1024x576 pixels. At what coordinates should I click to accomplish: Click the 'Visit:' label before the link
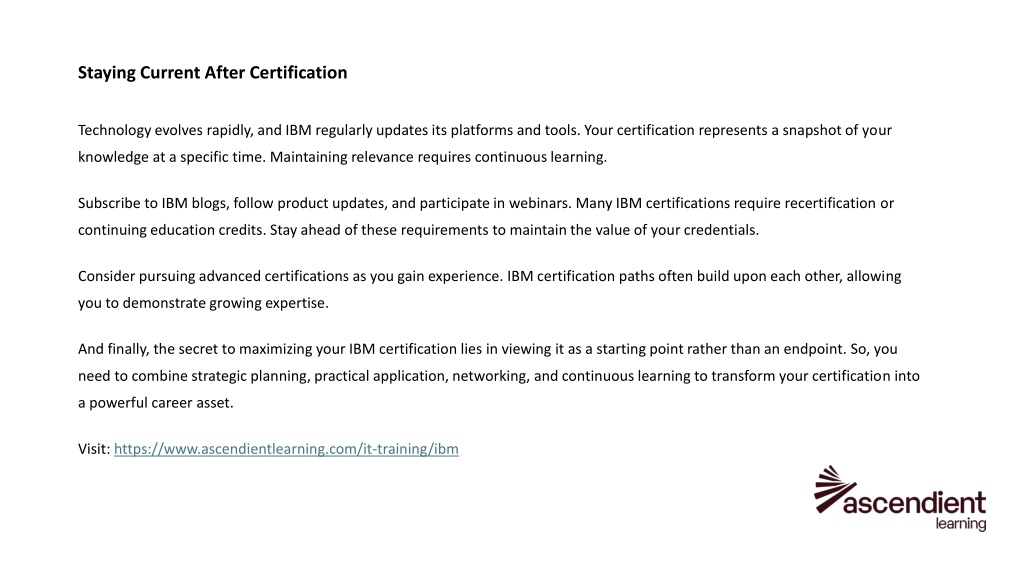coord(94,449)
